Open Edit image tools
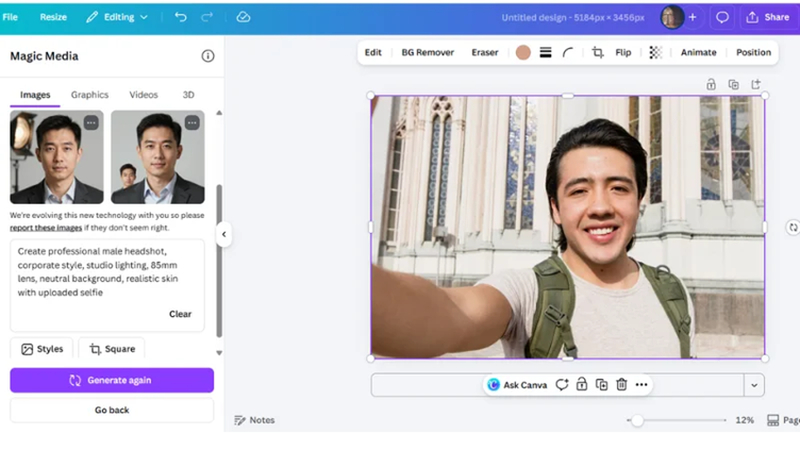 tap(373, 53)
